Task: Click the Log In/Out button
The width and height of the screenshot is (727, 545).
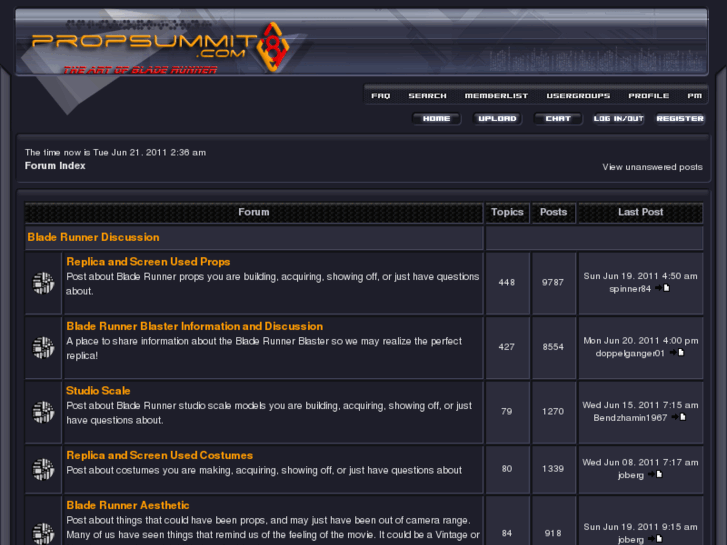Action: tap(619, 119)
